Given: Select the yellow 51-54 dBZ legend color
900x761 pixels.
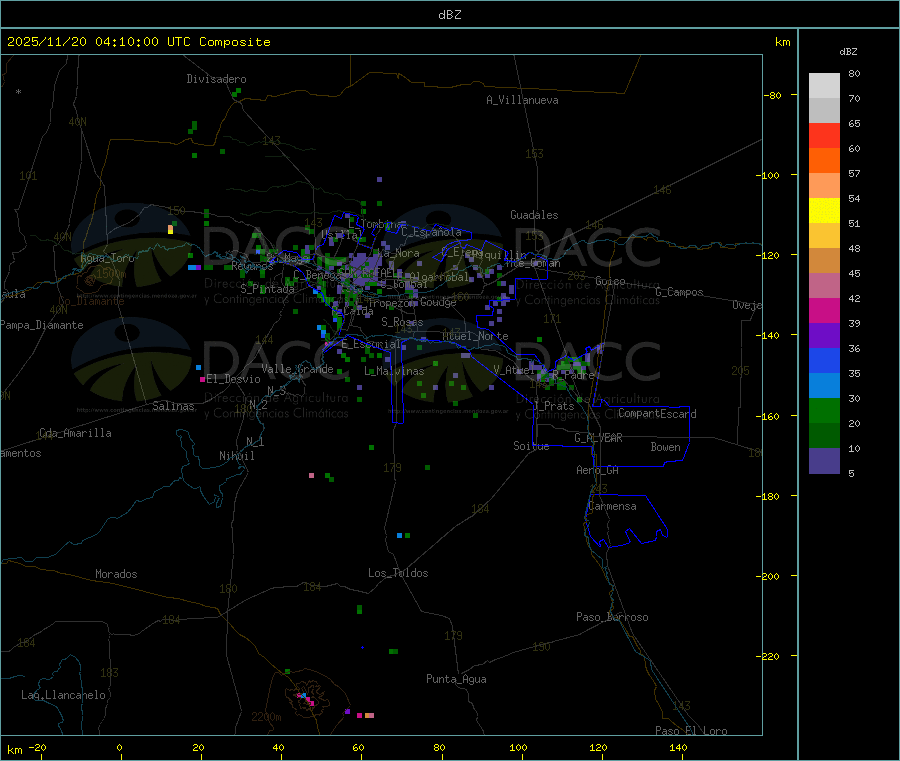Looking at the screenshot, I should [824, 211].
